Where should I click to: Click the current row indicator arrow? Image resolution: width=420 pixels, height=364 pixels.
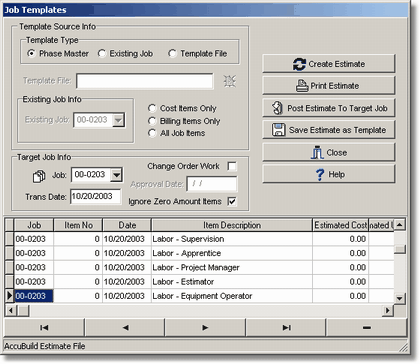point(9,296)
